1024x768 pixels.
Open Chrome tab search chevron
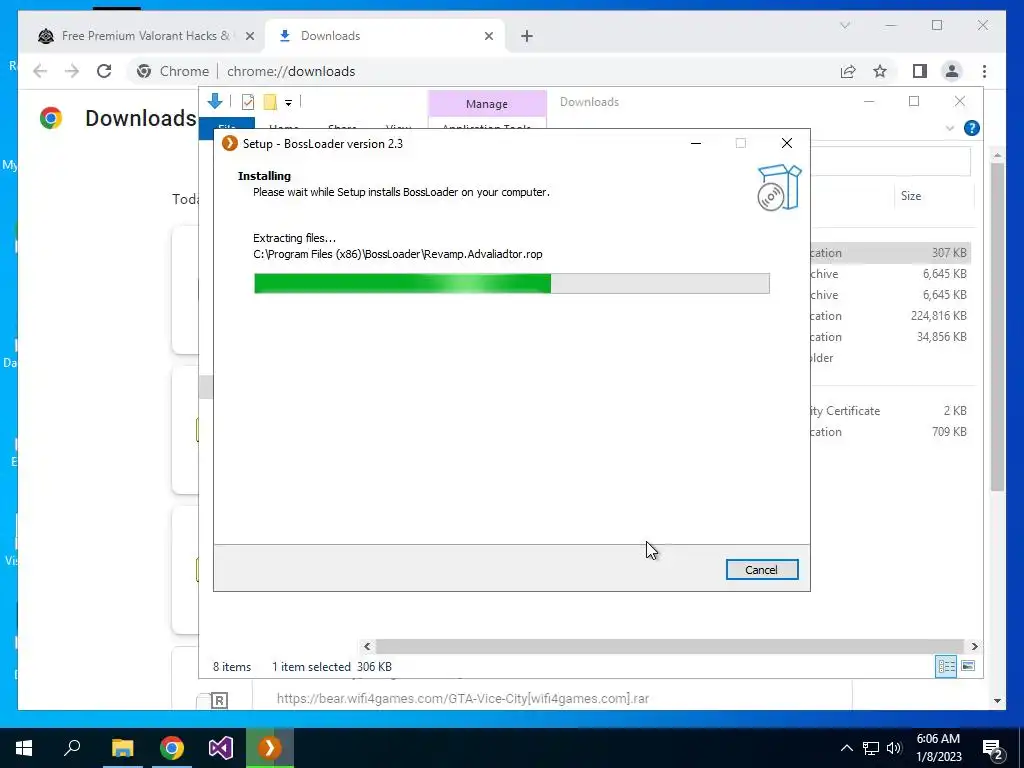pos(845,25)
